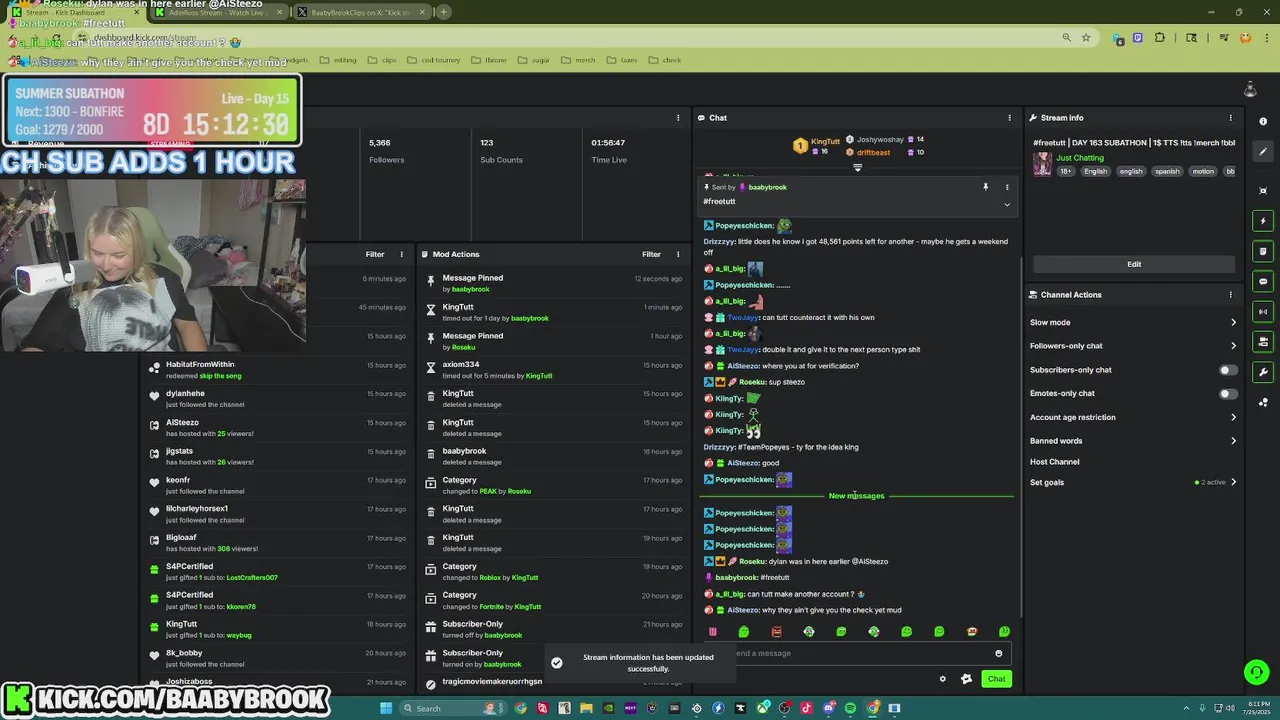This screenshot has height=720, width=1280.
Task: Open KingTutt profile in Mod Actions timeout entry
Action: click(458, 307)
